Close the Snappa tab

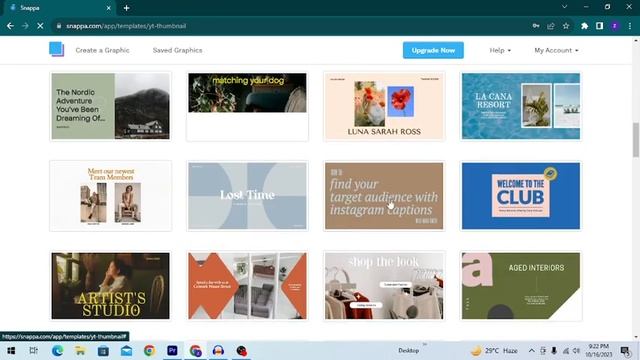(x=109, y=8)
